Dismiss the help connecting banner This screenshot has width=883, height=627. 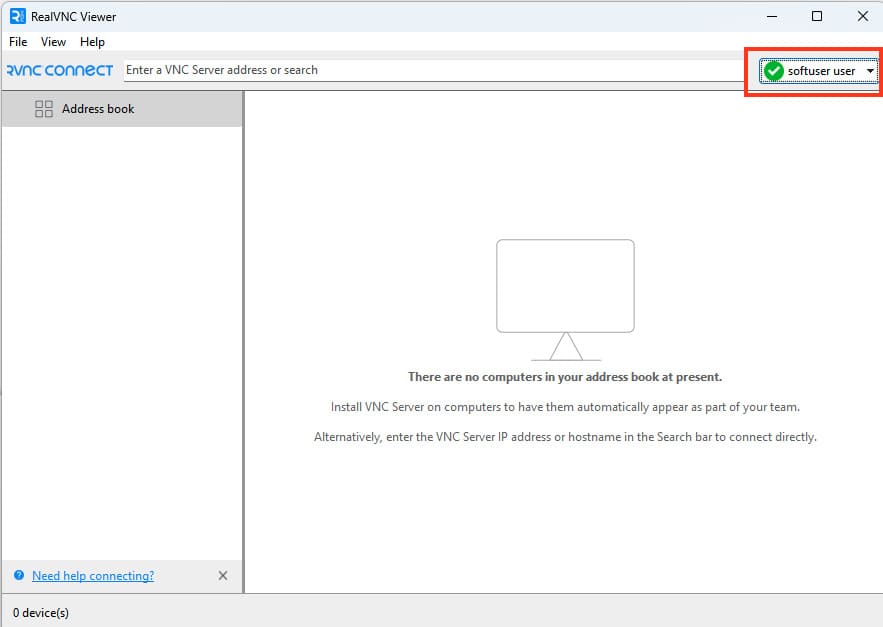[222, 576]
